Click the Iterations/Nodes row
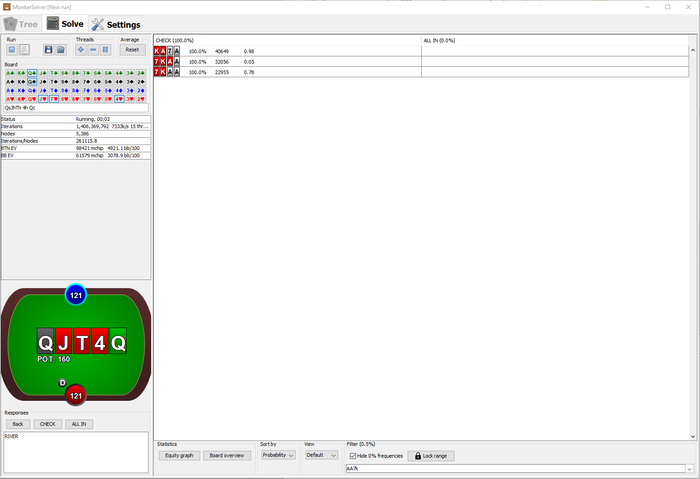Image resolution: width=700 pixels, height=479 pixels. (76, 141)
